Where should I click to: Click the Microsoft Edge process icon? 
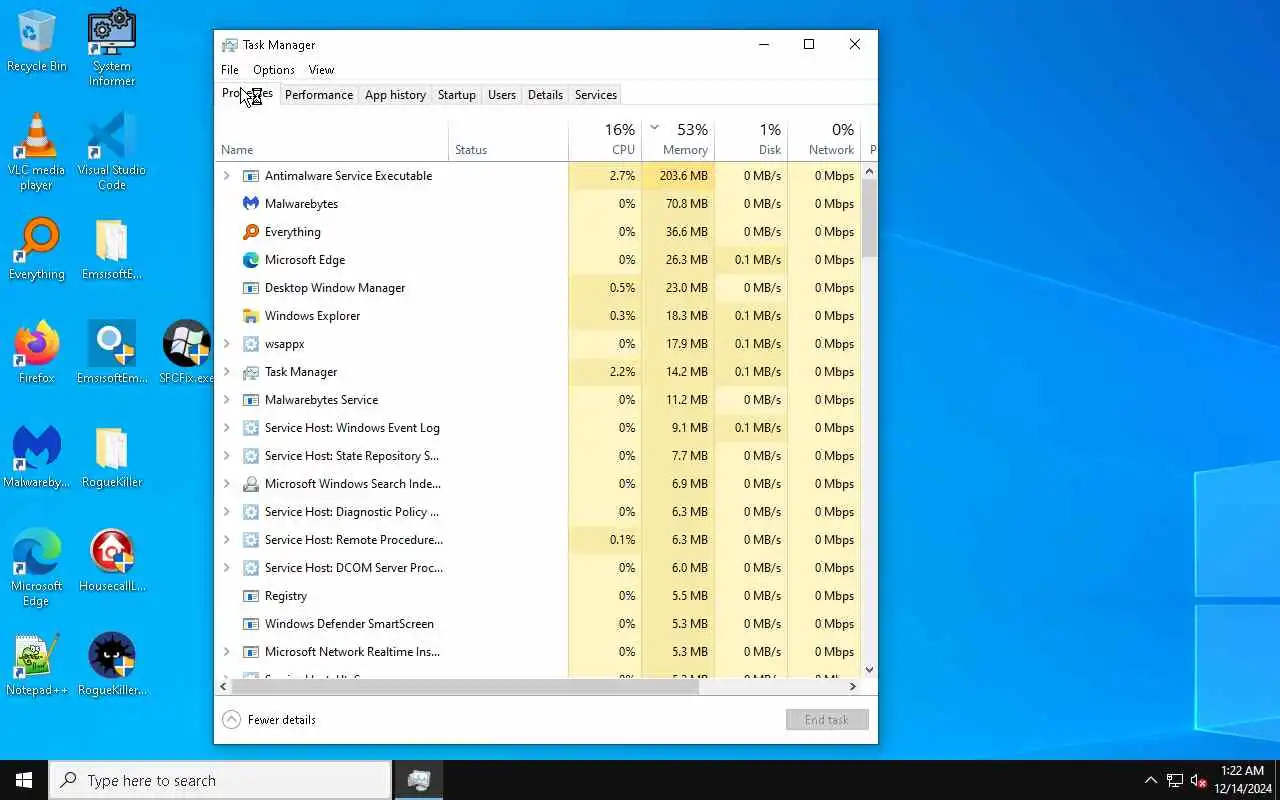(251, 259)
